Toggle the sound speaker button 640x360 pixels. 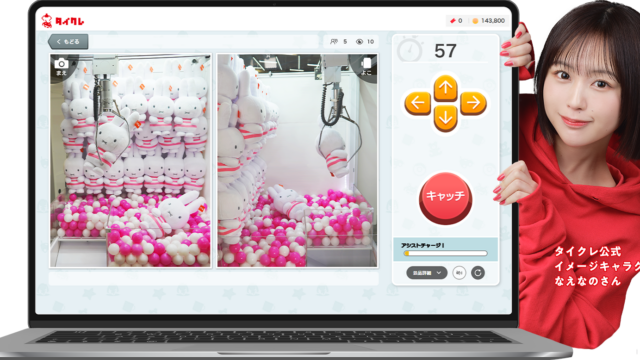pyautogui.click(x=459, y=273)
